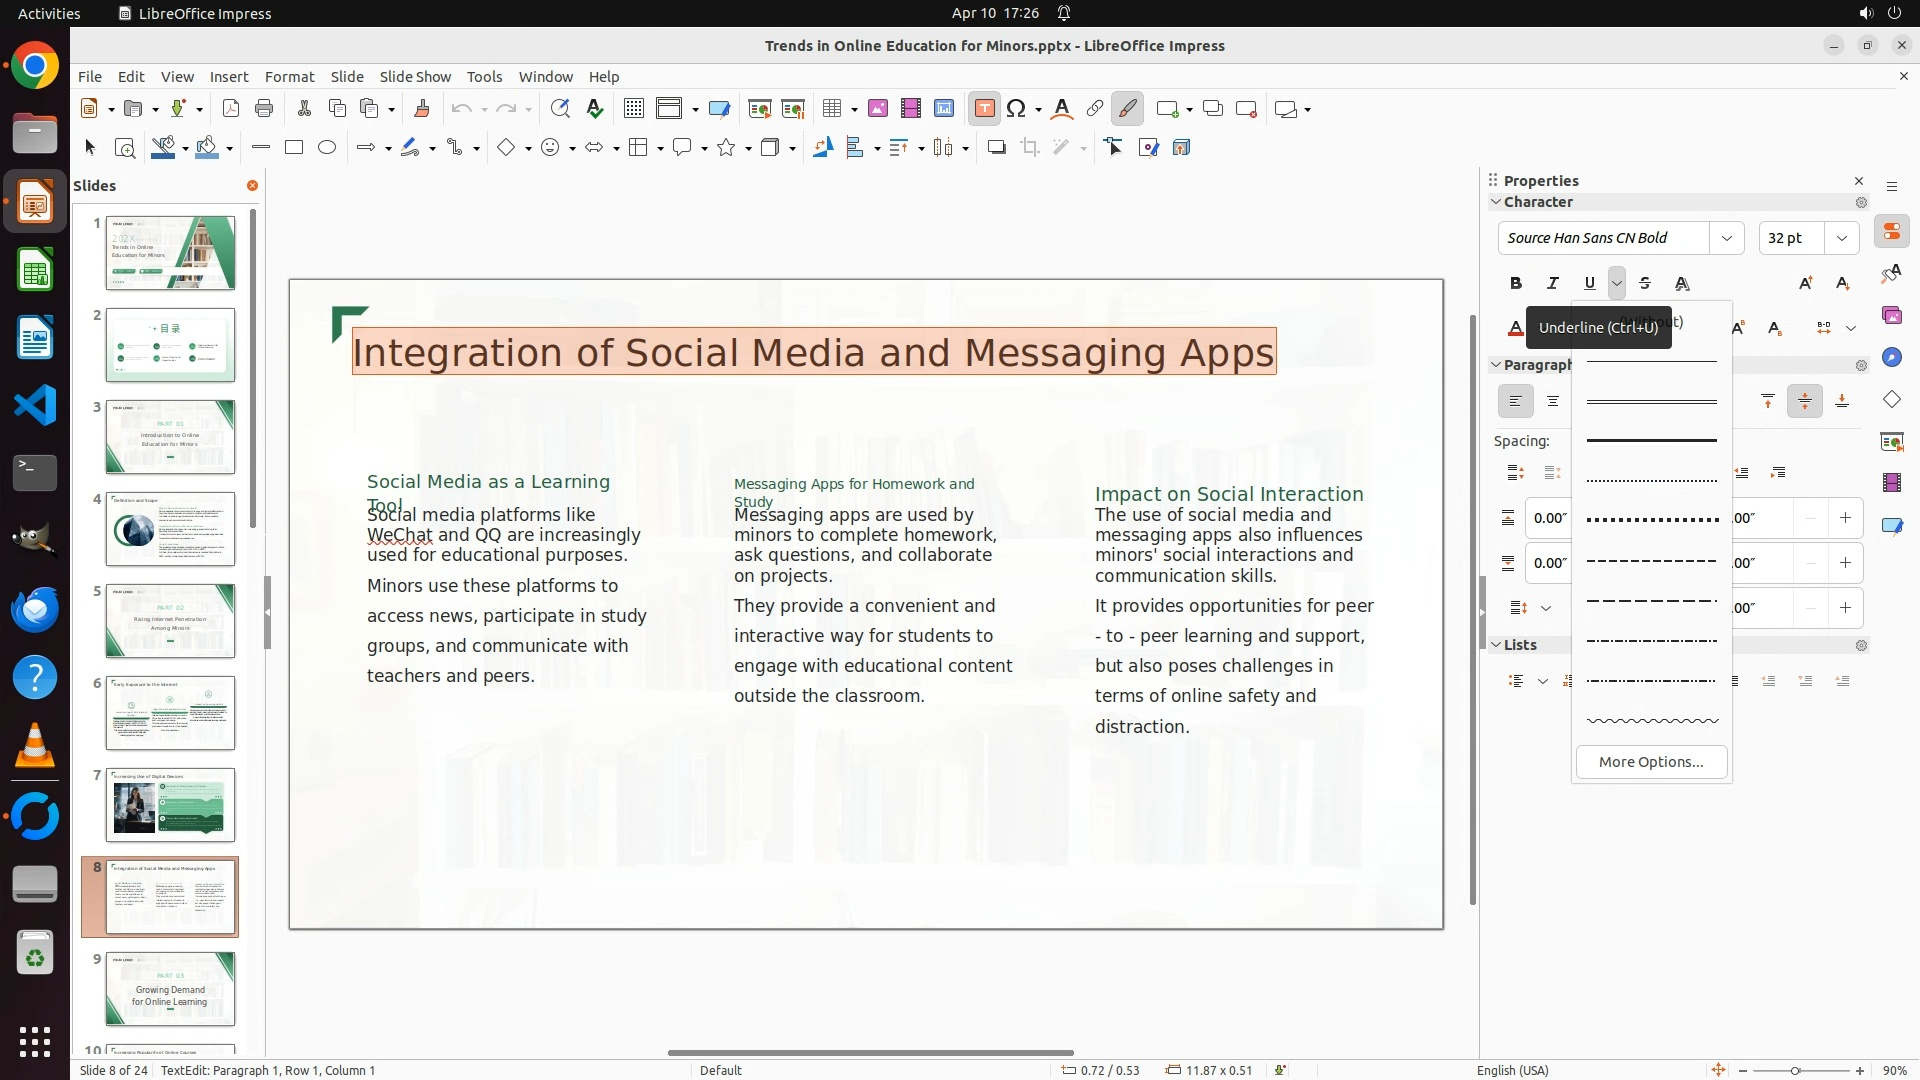Click the Insert Table toolbar icon
The width and height of the screenshot is (1920, 1080).
(831, 109)
